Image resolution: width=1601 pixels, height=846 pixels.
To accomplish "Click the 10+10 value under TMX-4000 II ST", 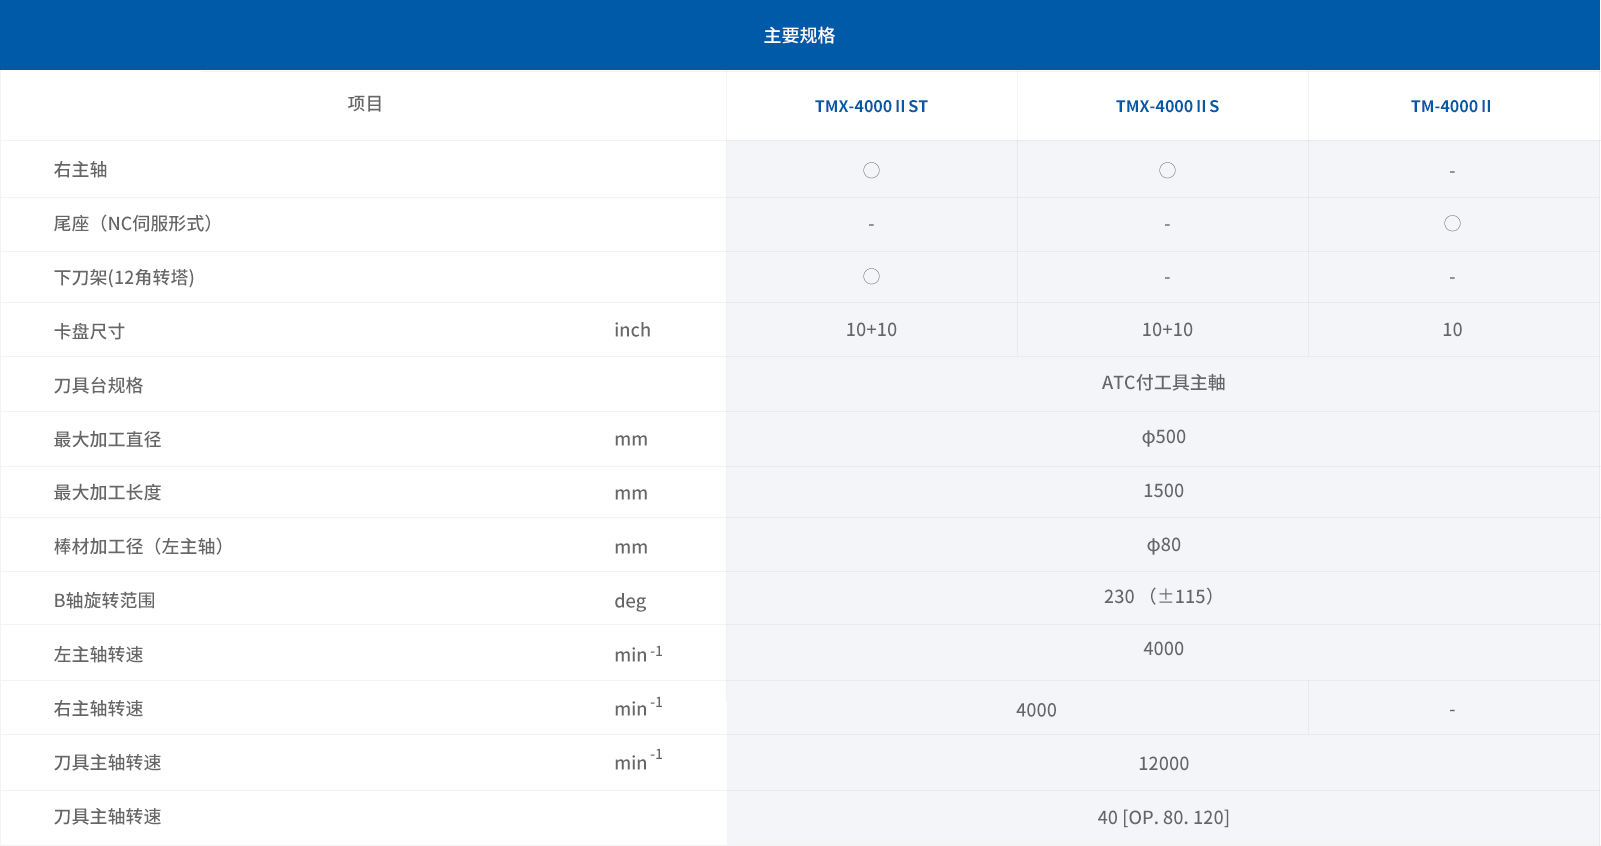I will [x=871, y=330].
